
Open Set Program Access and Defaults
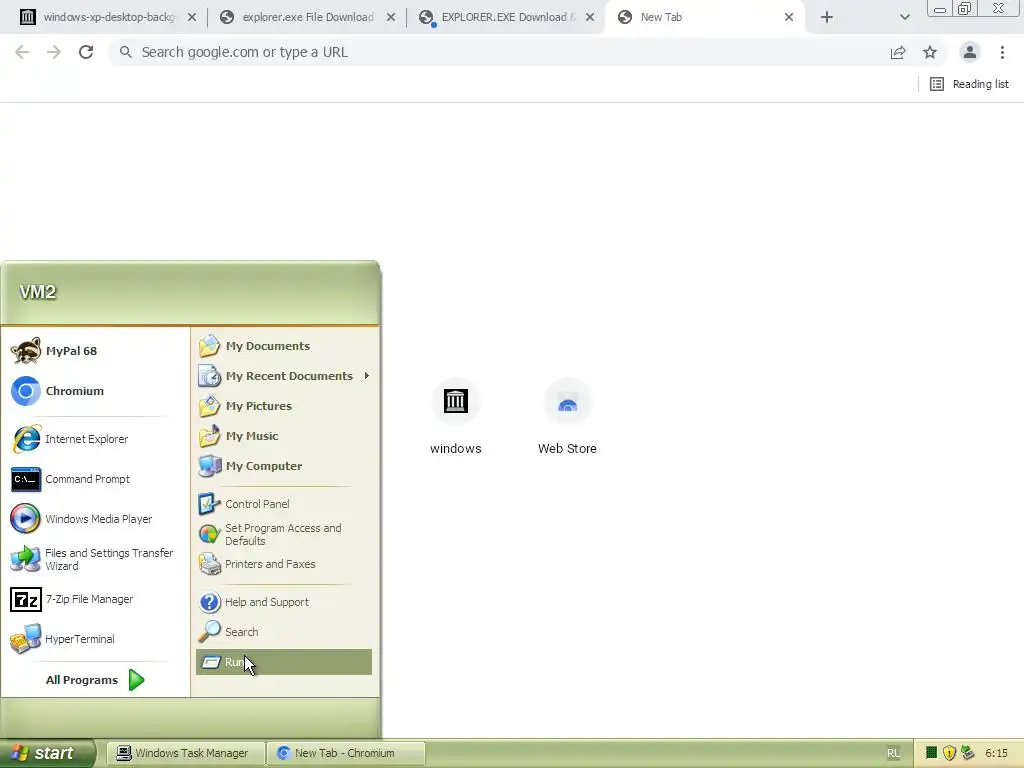(283, 534)
